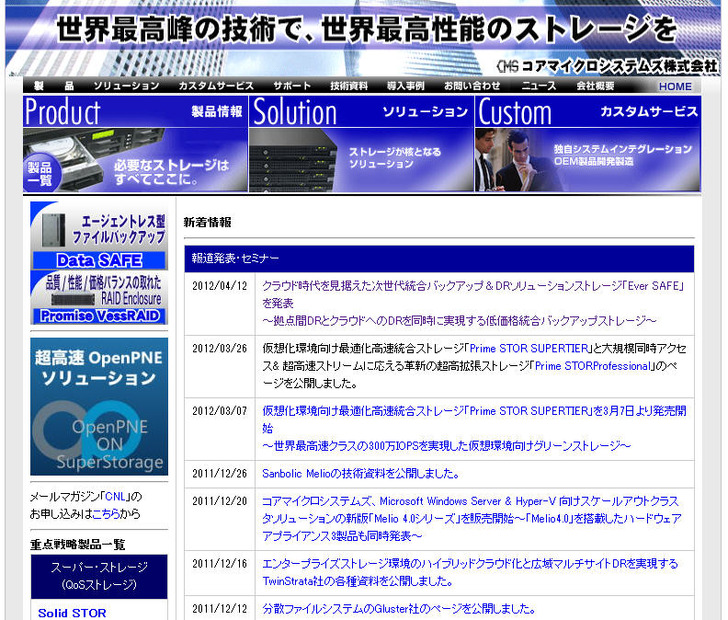
Task: Click the round 製品一覧 badge
Action: coord(40,174)
